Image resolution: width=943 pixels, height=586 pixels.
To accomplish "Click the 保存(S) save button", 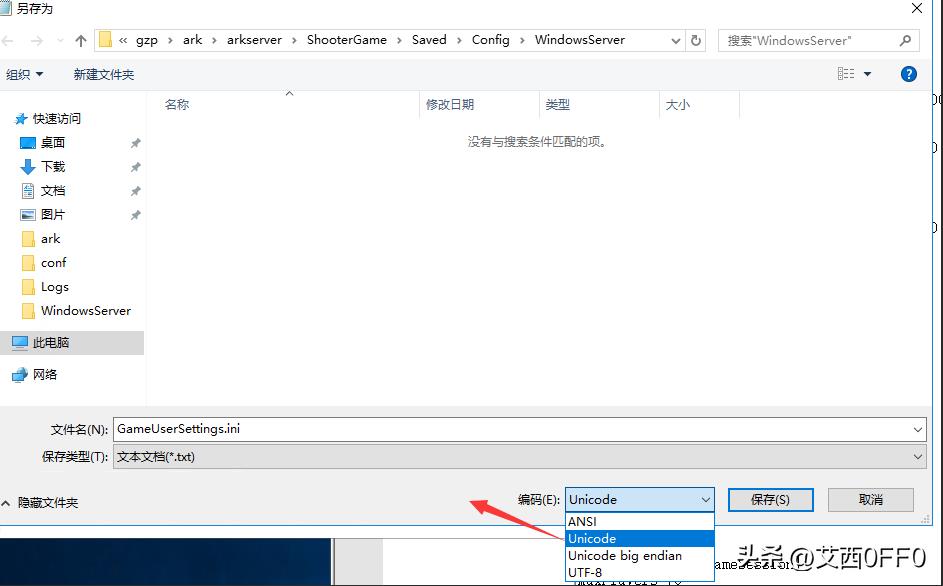I will pos(770,499).
